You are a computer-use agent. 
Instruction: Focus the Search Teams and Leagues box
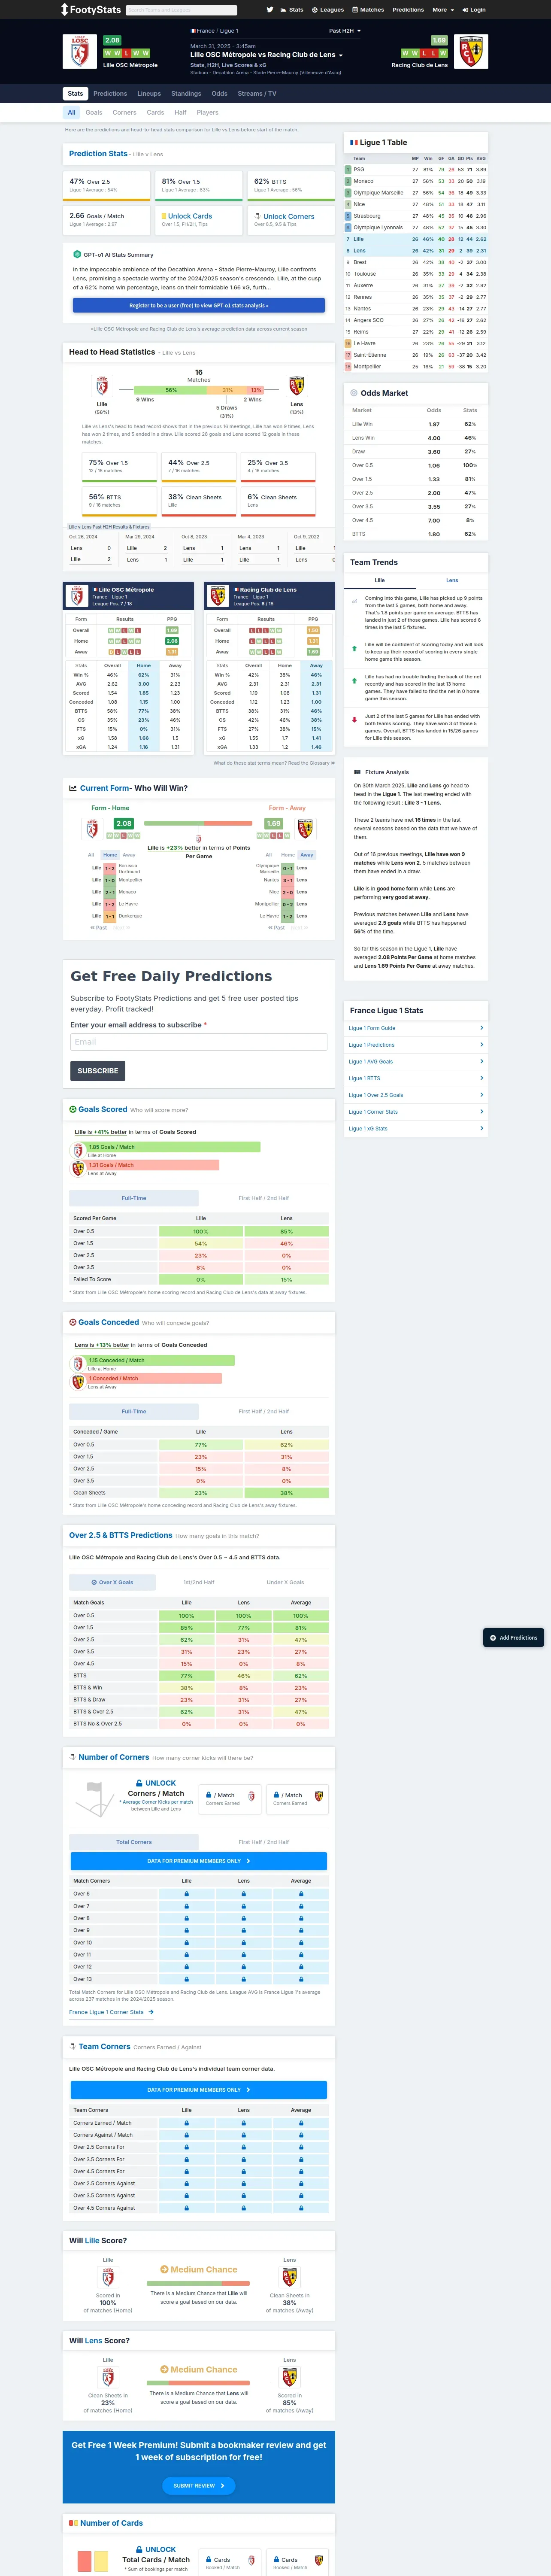click(181, 10)
